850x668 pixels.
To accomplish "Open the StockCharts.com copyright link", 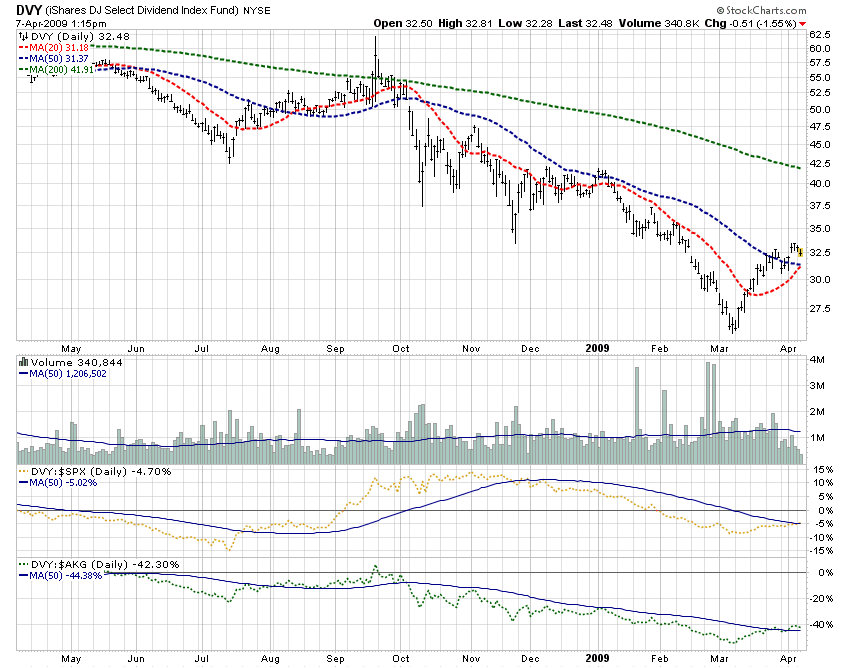I will click(x=761, y=10).
